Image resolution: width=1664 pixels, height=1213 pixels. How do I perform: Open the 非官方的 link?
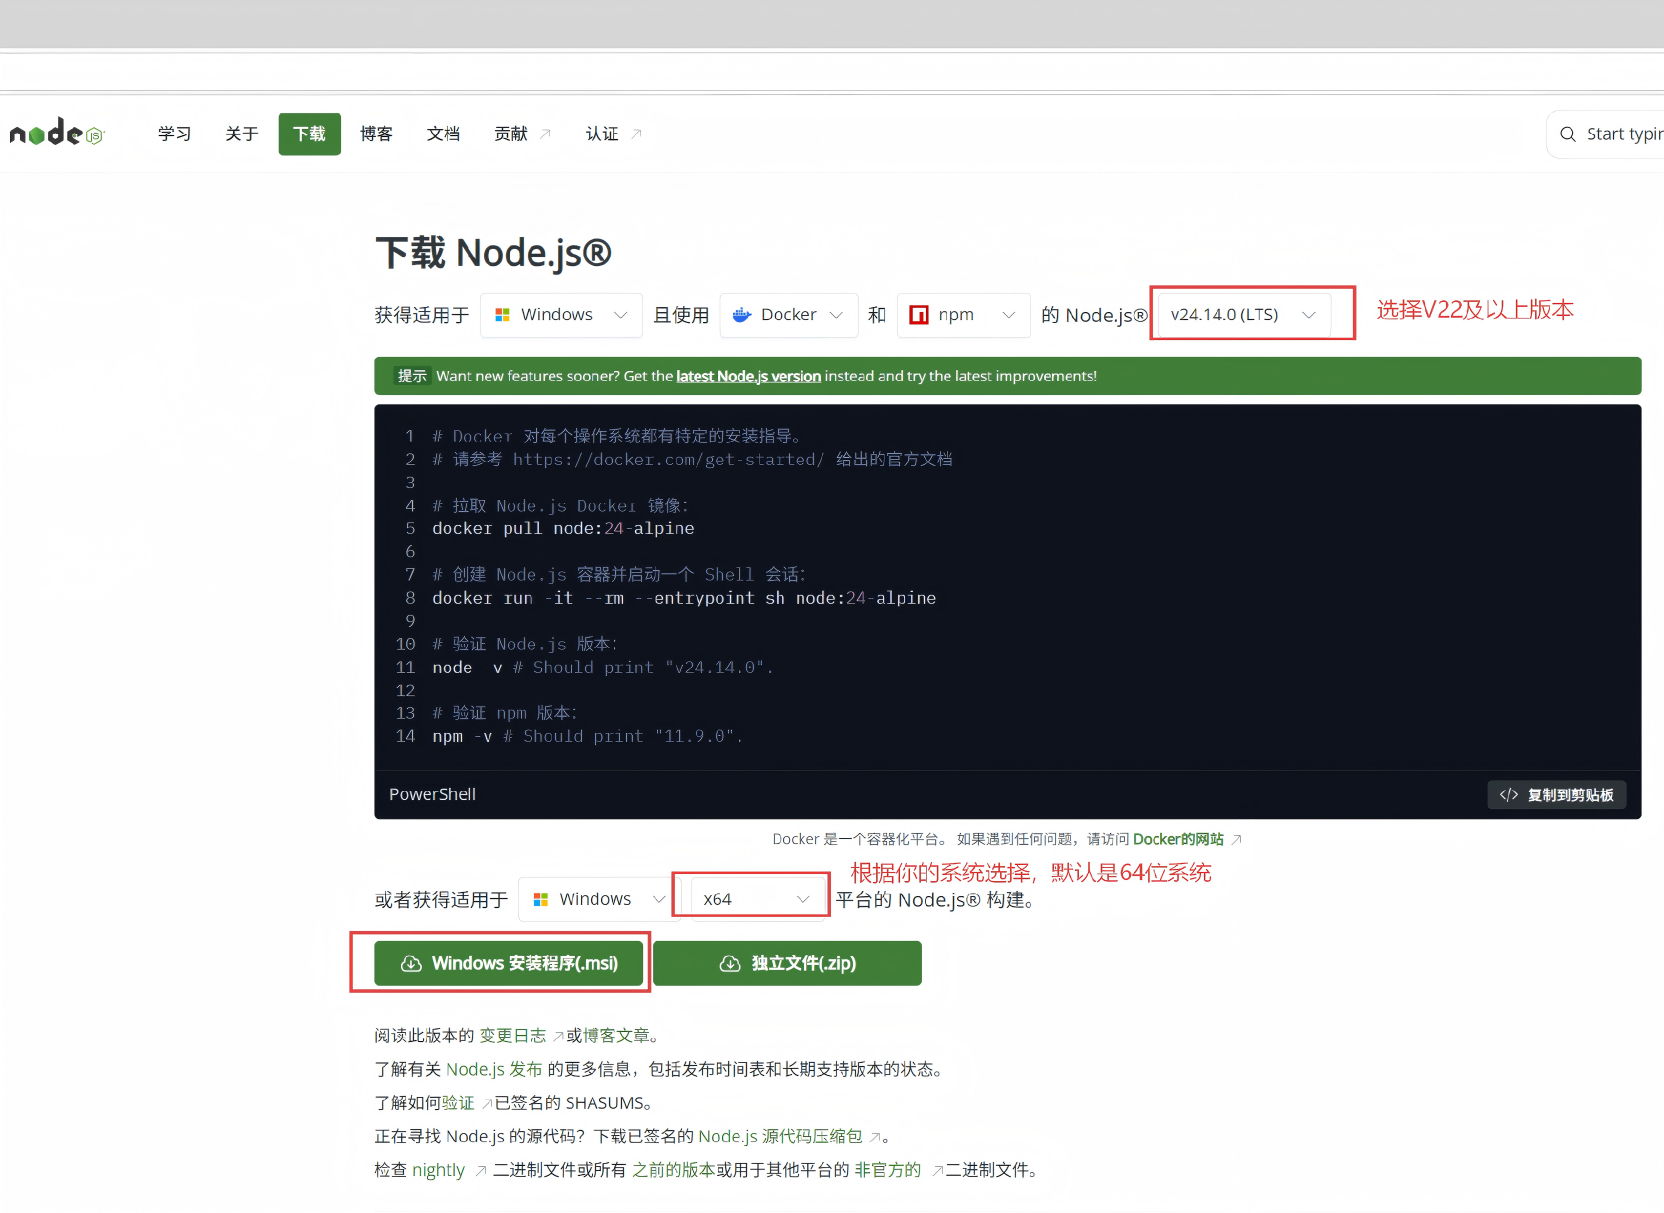(888, 1171)
